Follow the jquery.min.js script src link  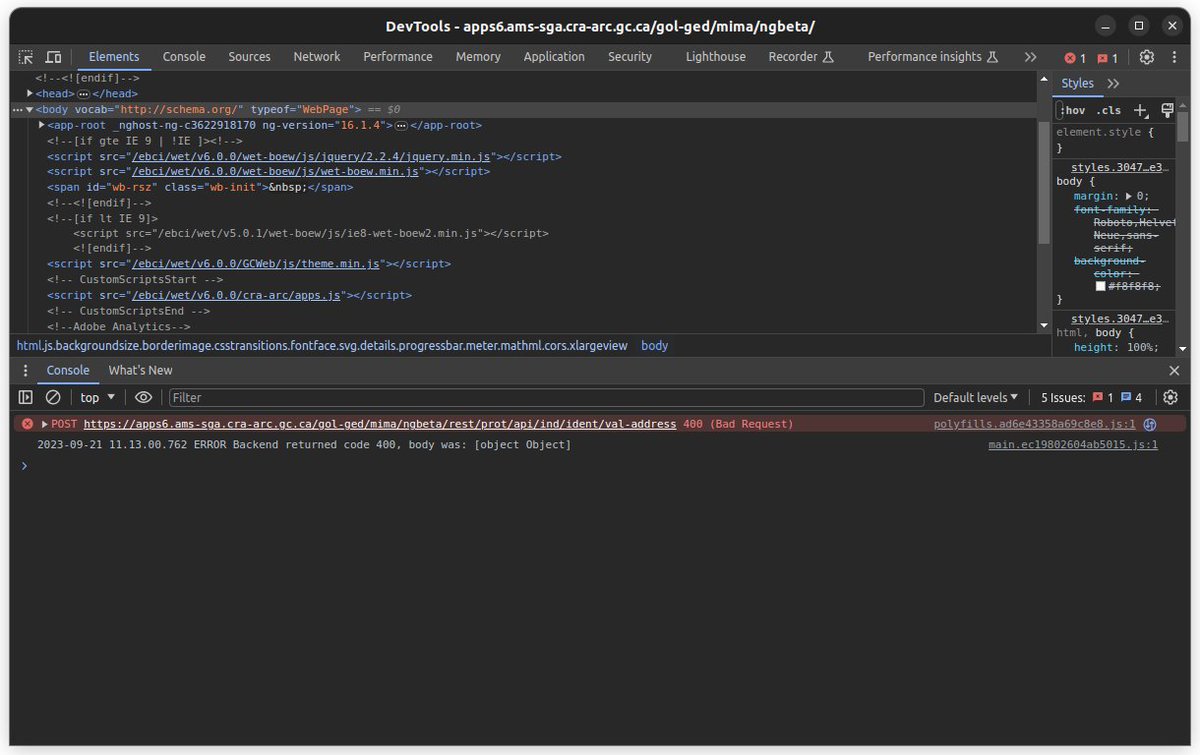click(x=311, y=156)
